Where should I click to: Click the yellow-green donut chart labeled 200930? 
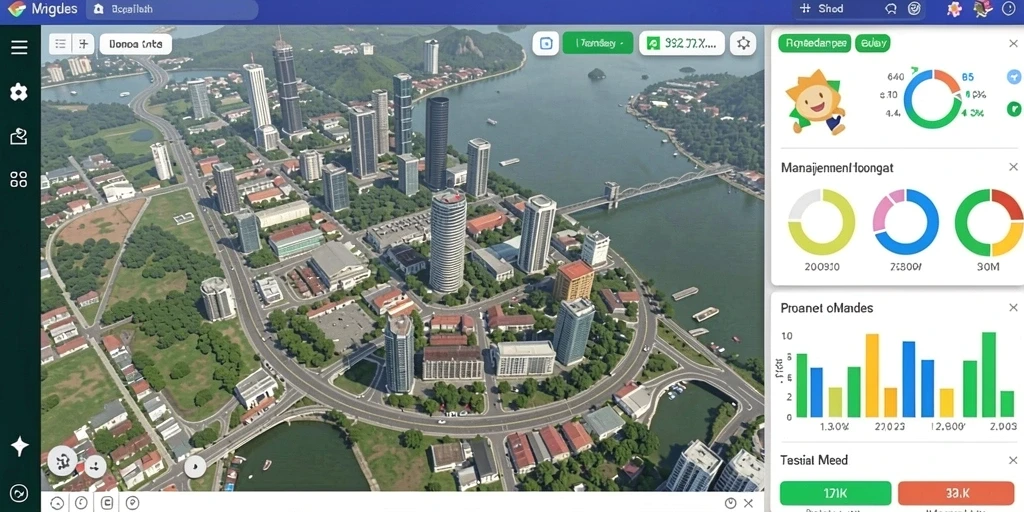(822, 222)
